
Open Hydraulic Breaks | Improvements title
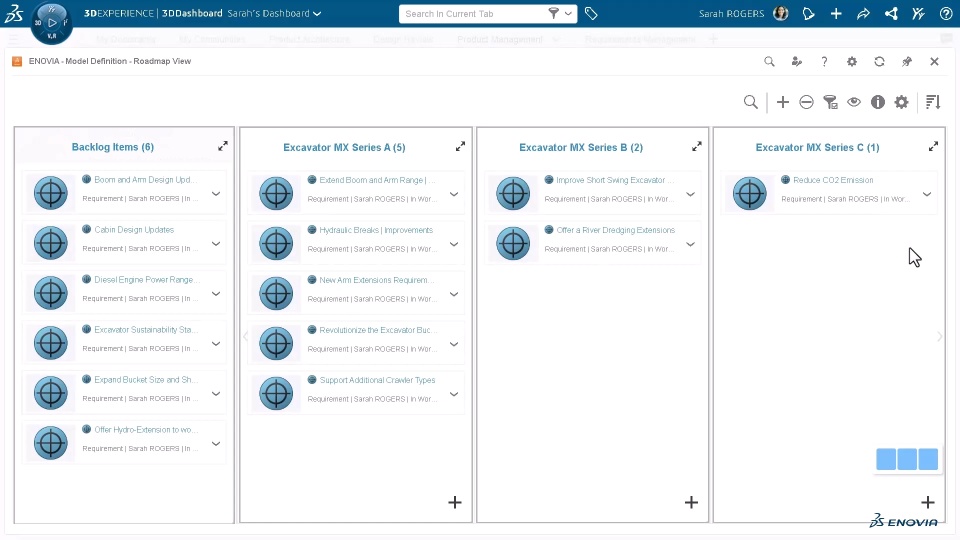click(x=376, y=230)
